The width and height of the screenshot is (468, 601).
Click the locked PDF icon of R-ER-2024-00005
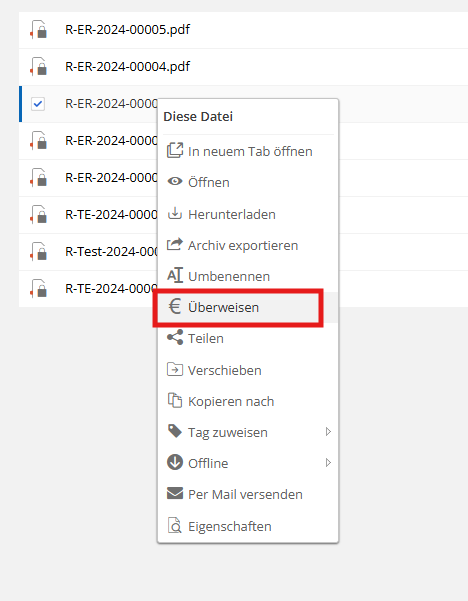pos(39,30)
